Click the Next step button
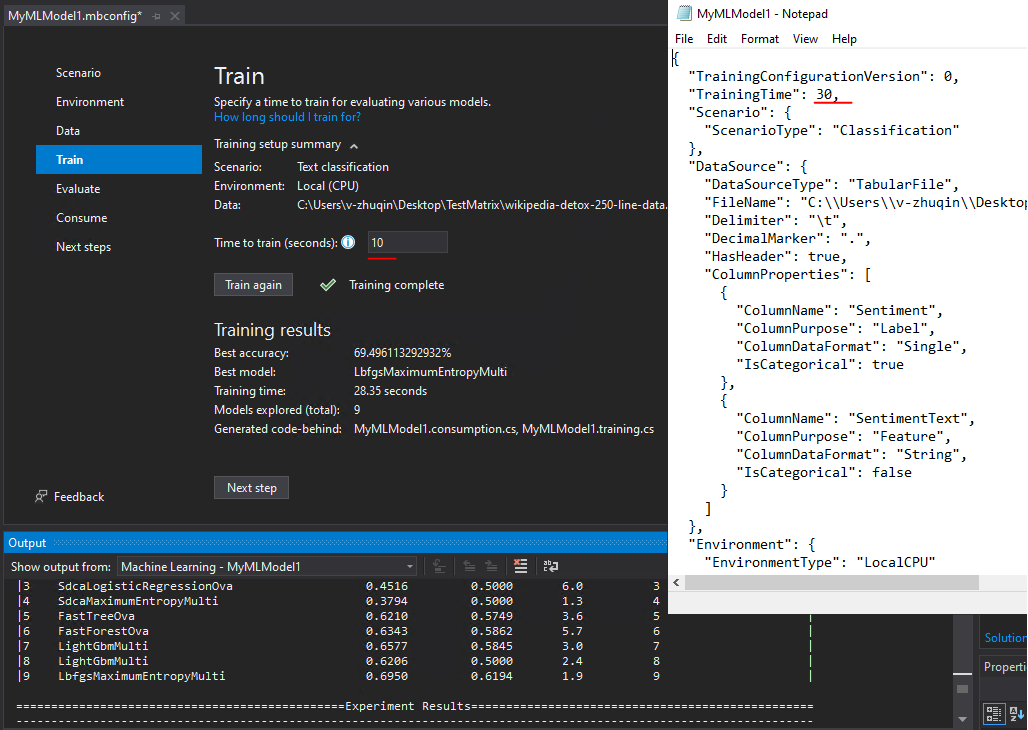This screenshot has width=1028, height=730. click(x=251, y=487)
